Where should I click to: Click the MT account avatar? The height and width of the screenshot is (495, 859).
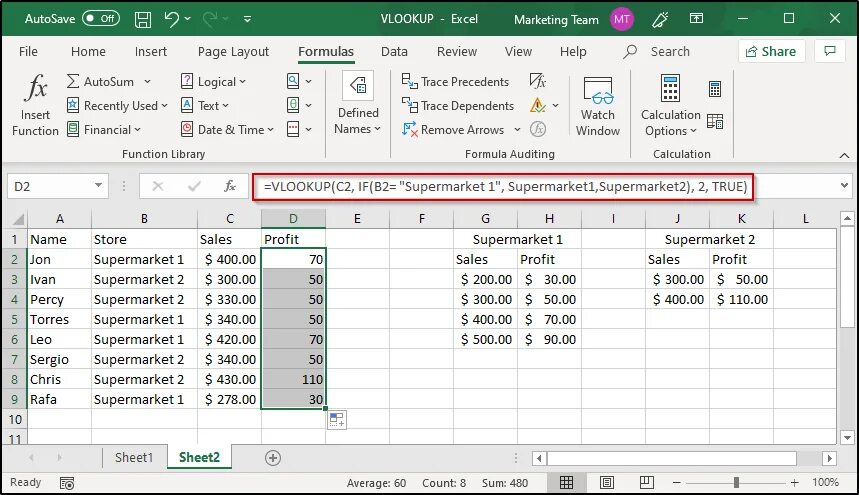[621, 19]
